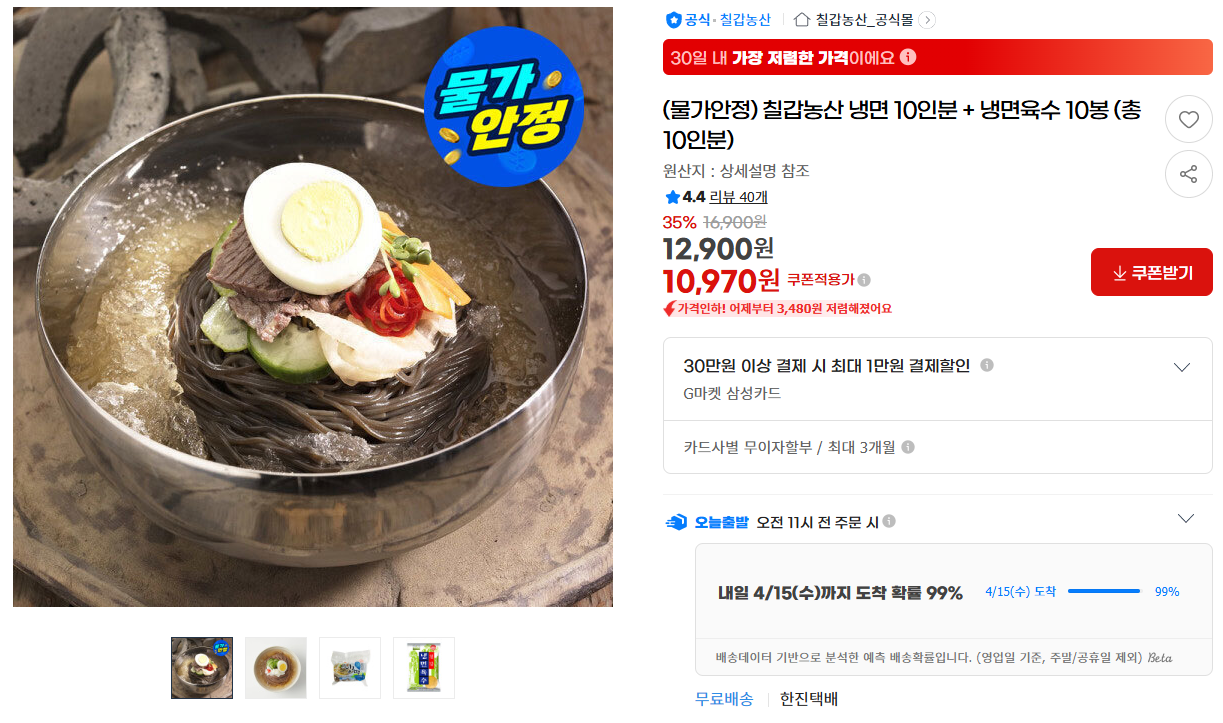Expand the 오늘출발 delivery details chevron
The height and width of the screenshot is (723, 1223).
click(x=1186, y=518)
